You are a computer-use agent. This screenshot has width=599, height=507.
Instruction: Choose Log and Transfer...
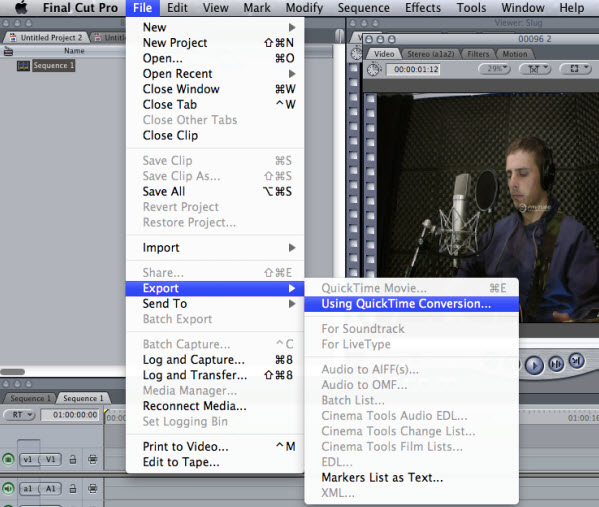click(x=215, y=375)
